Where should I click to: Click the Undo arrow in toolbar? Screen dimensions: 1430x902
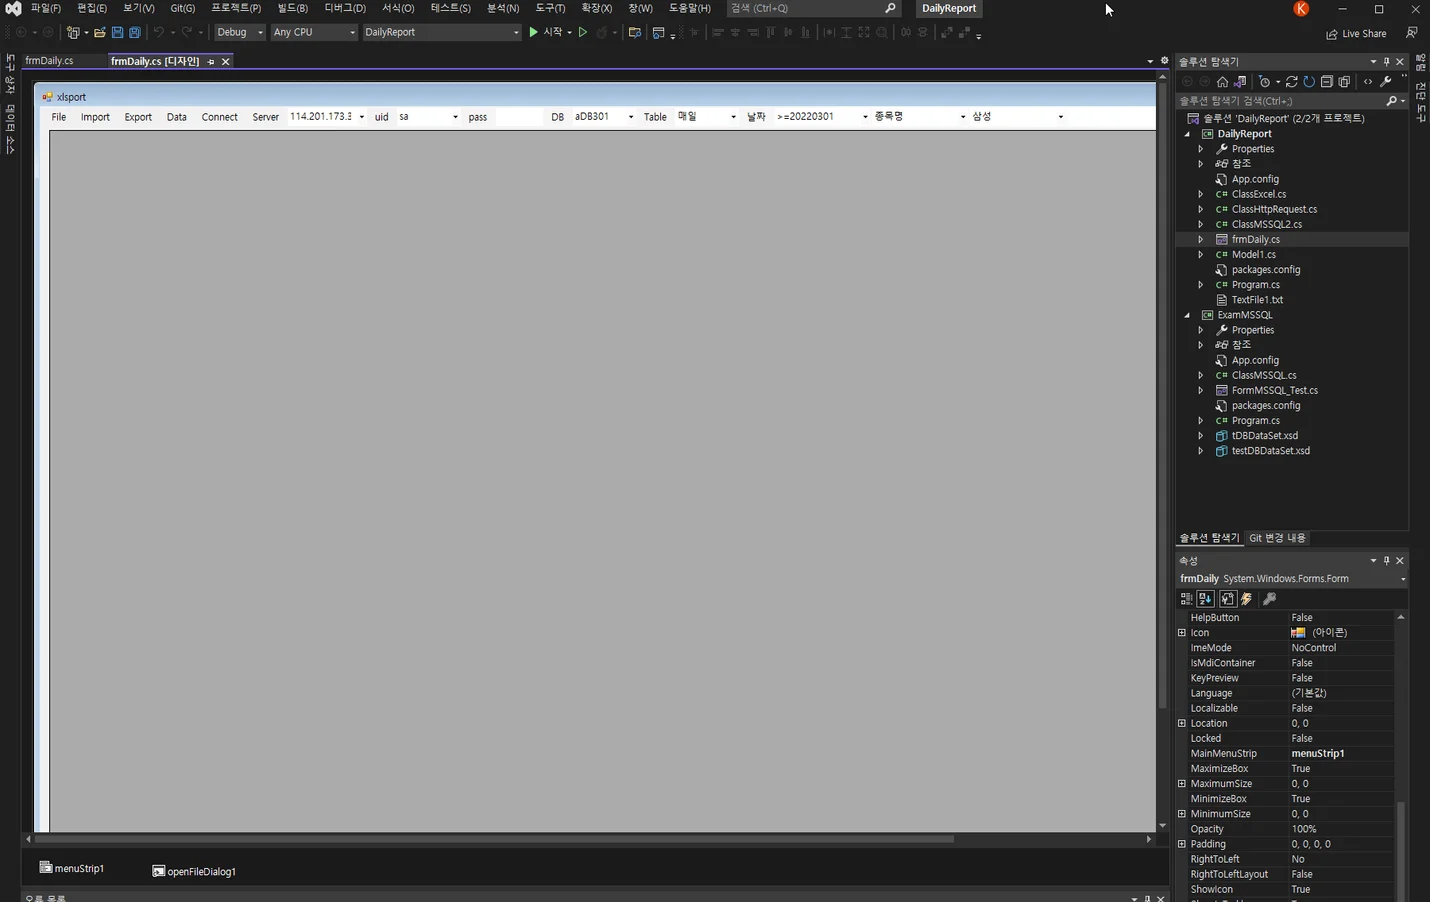pos(158,32)
